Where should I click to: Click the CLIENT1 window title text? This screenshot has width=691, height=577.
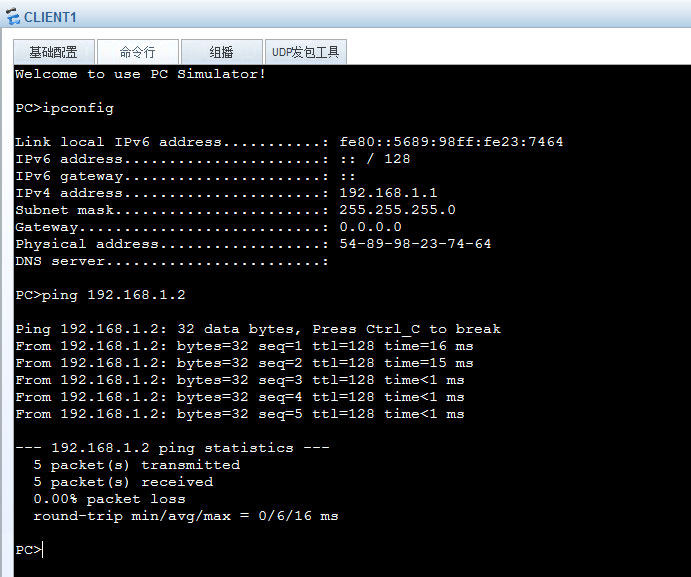[x=50, y=17]
